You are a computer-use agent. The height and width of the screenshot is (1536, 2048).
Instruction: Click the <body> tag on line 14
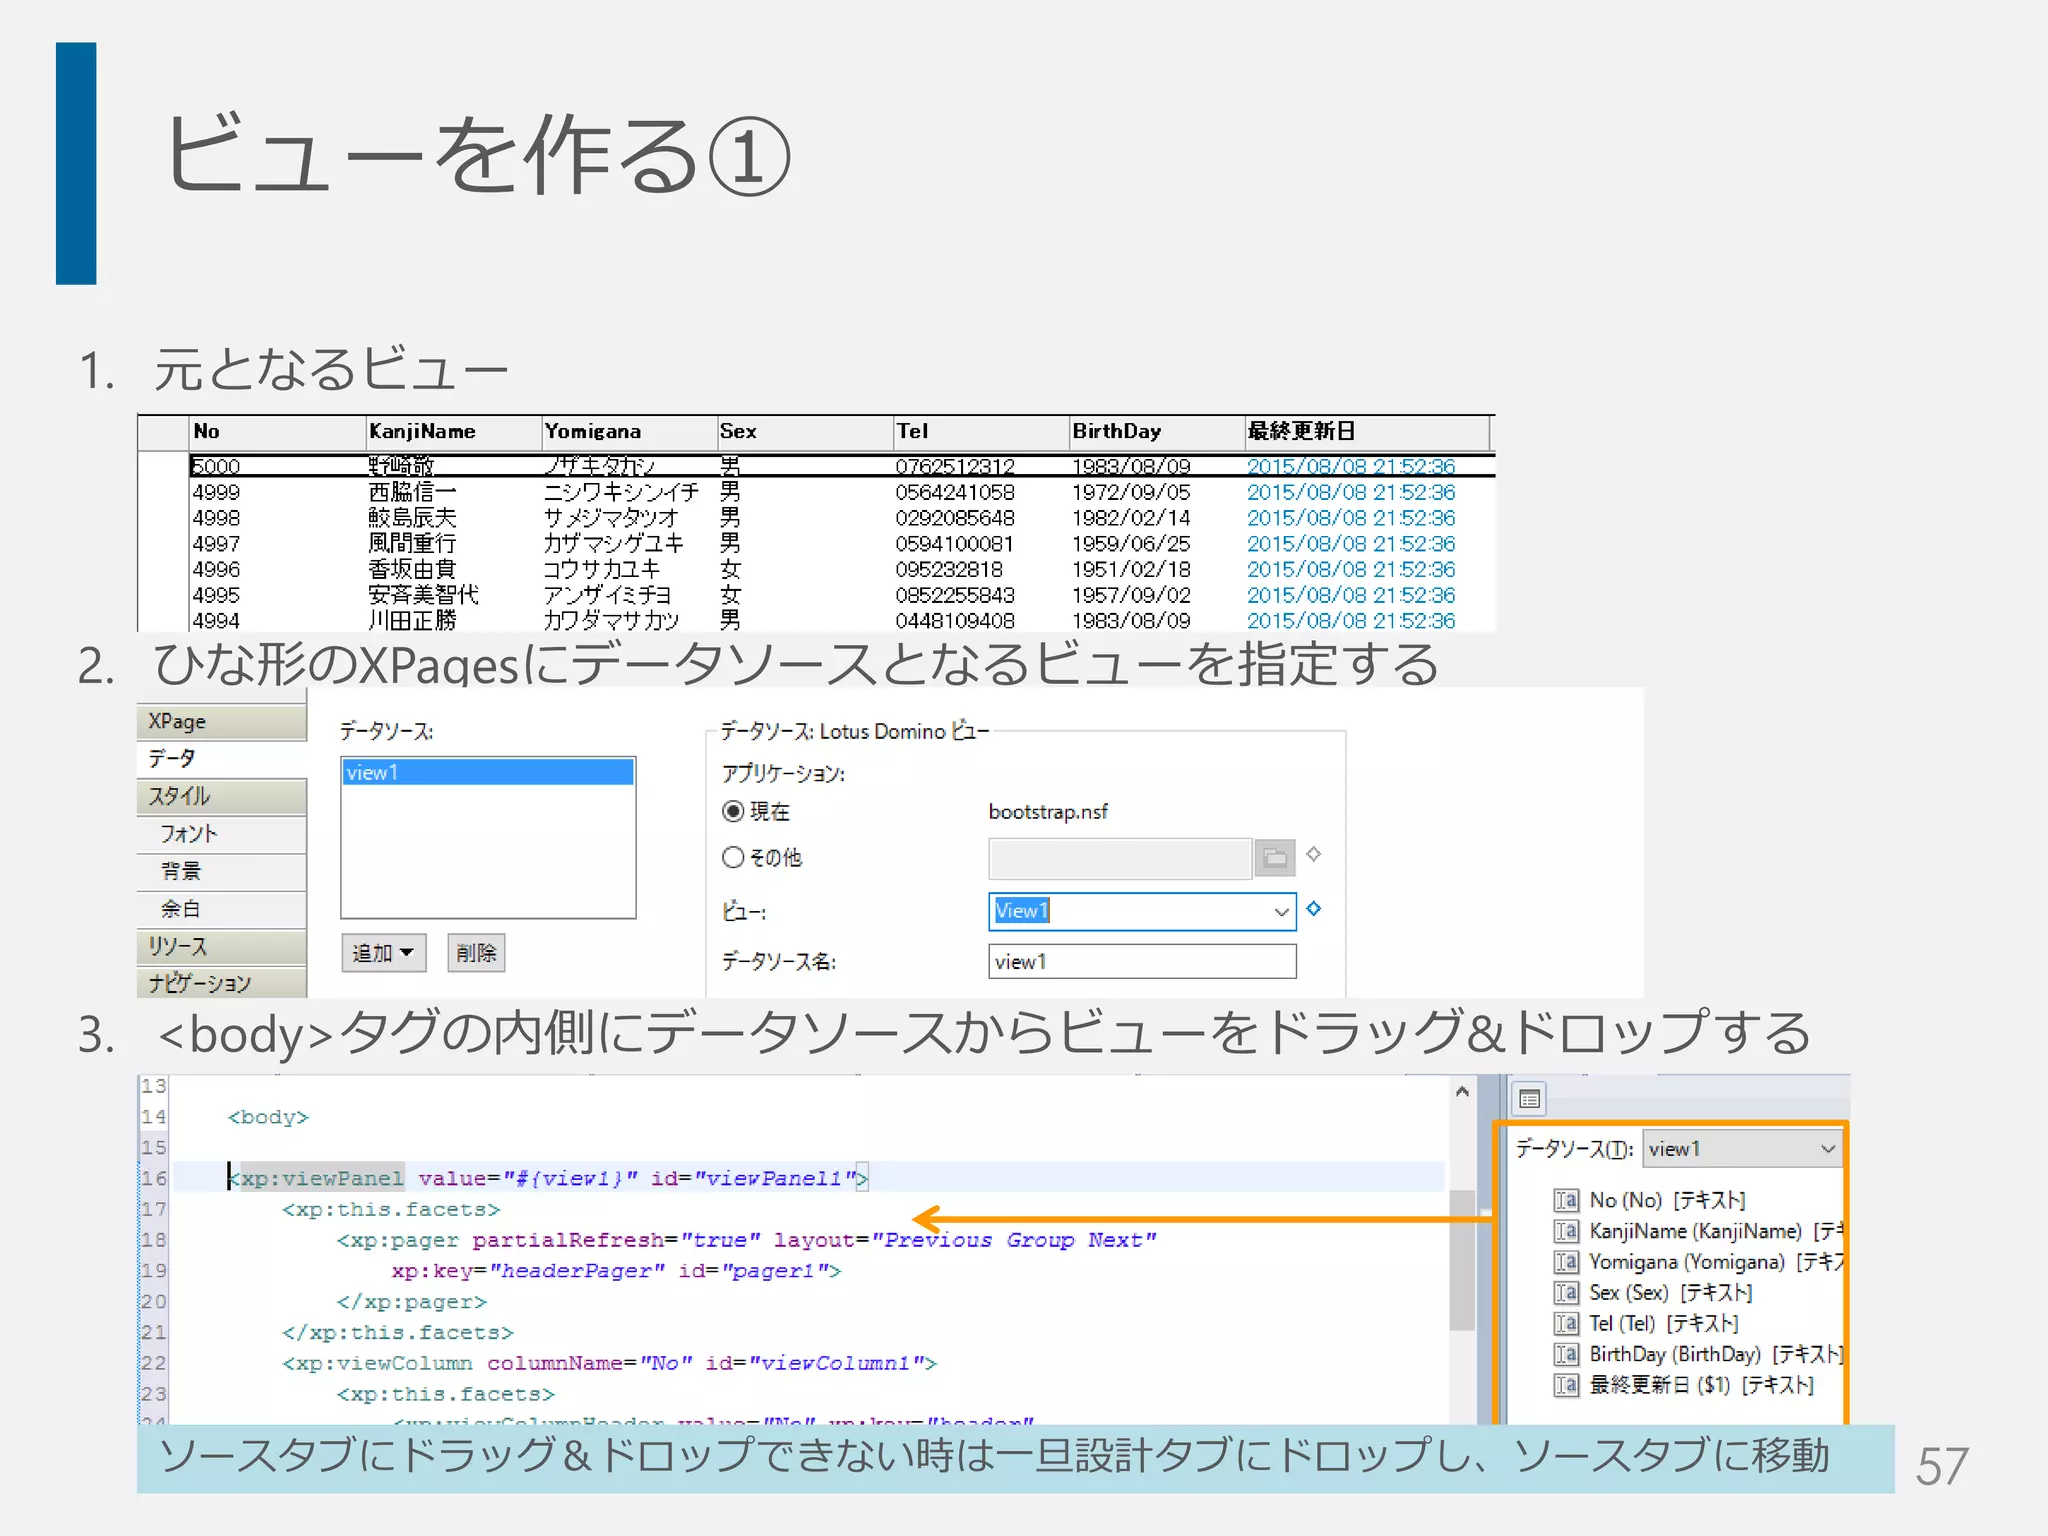click(268, 1117)
